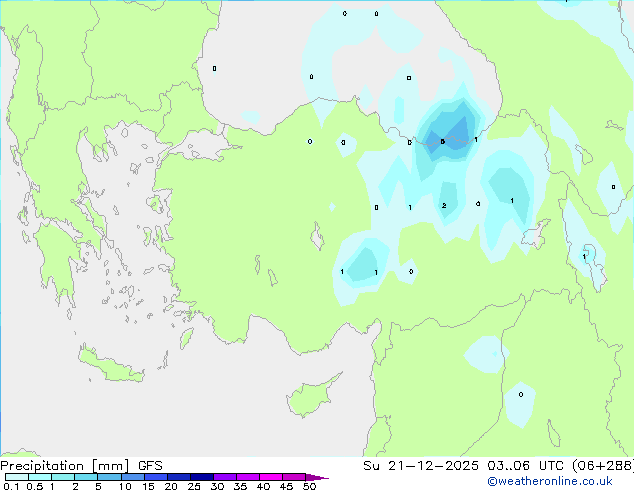Click the 'Precipitation [mm] GFS' title
This screenshot has height=490, width=634.
click(81, 466)
